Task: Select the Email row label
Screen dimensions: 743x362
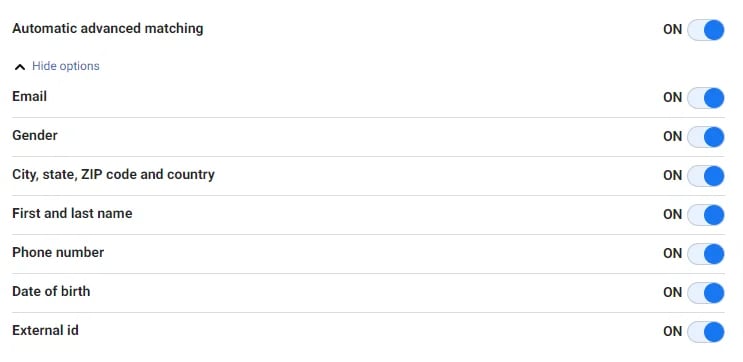Action: (x=29, y=97)
